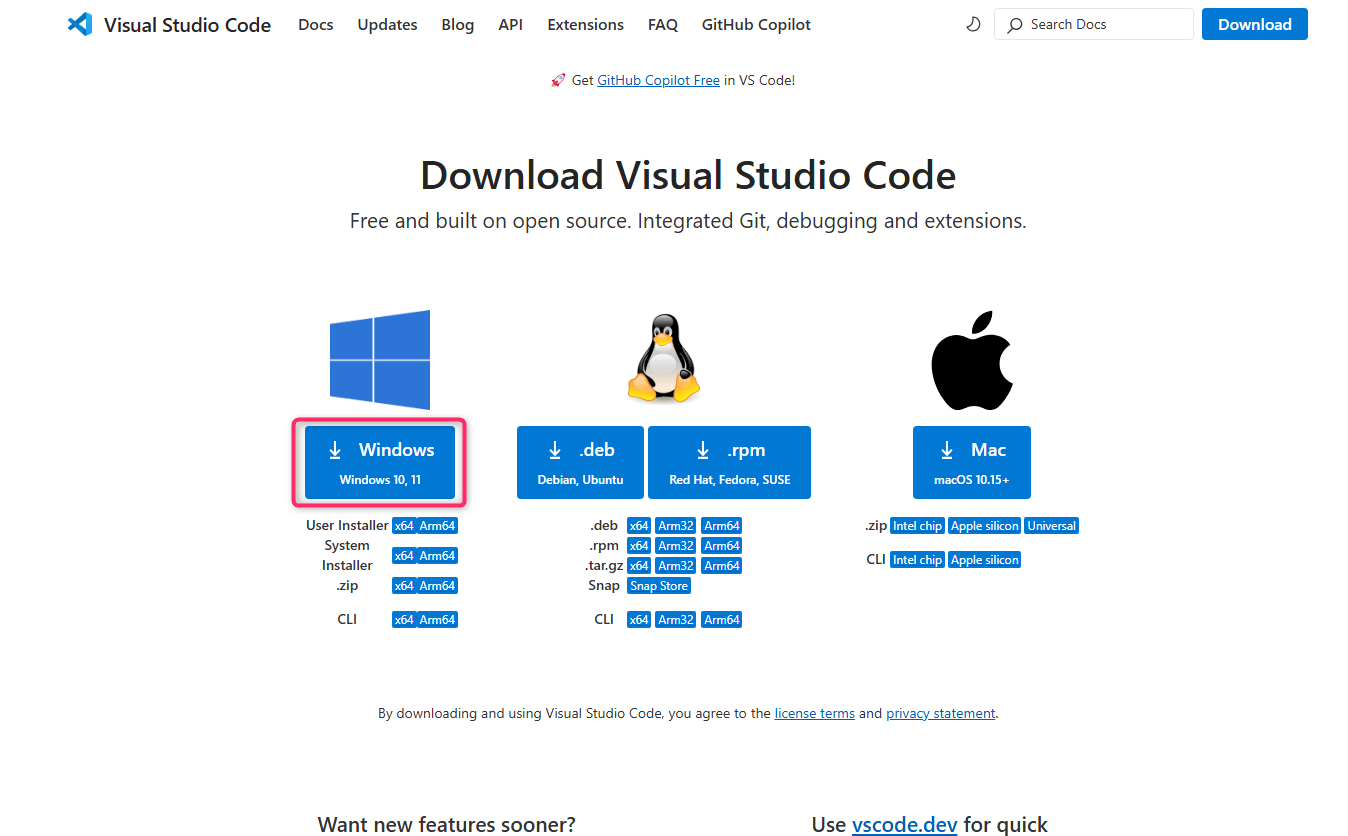This screenshot has height=836, width=1348.
Task: Click the rocket emoji next to GitHub Copilot
Action: [557, 80]
